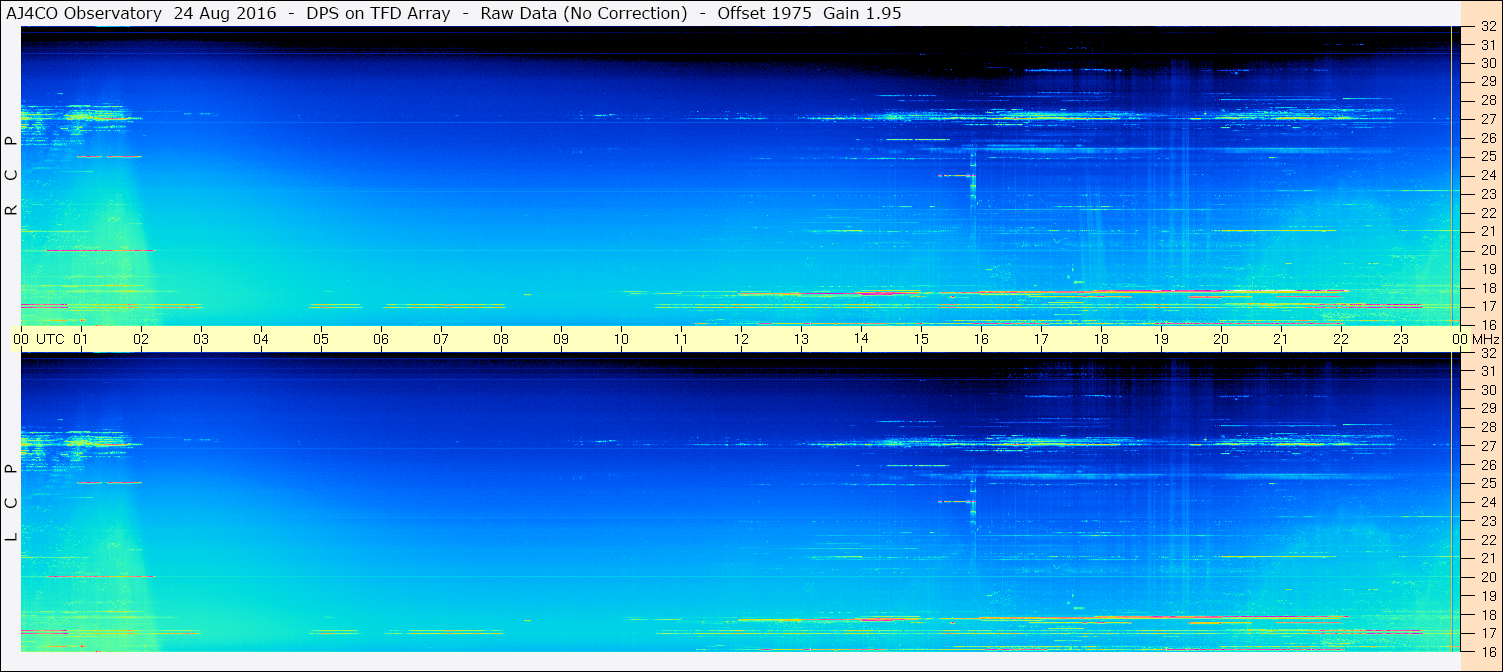Click 'DPS on TFD Array' in header
This screenshot has height=672, width=1503.
click(x=378, y=13)
